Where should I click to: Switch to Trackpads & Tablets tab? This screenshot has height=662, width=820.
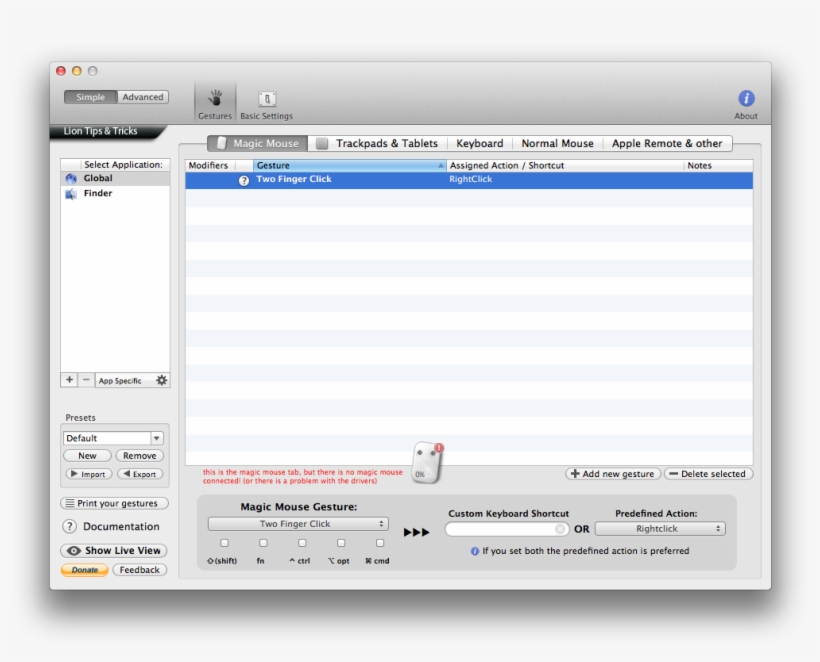378,143
